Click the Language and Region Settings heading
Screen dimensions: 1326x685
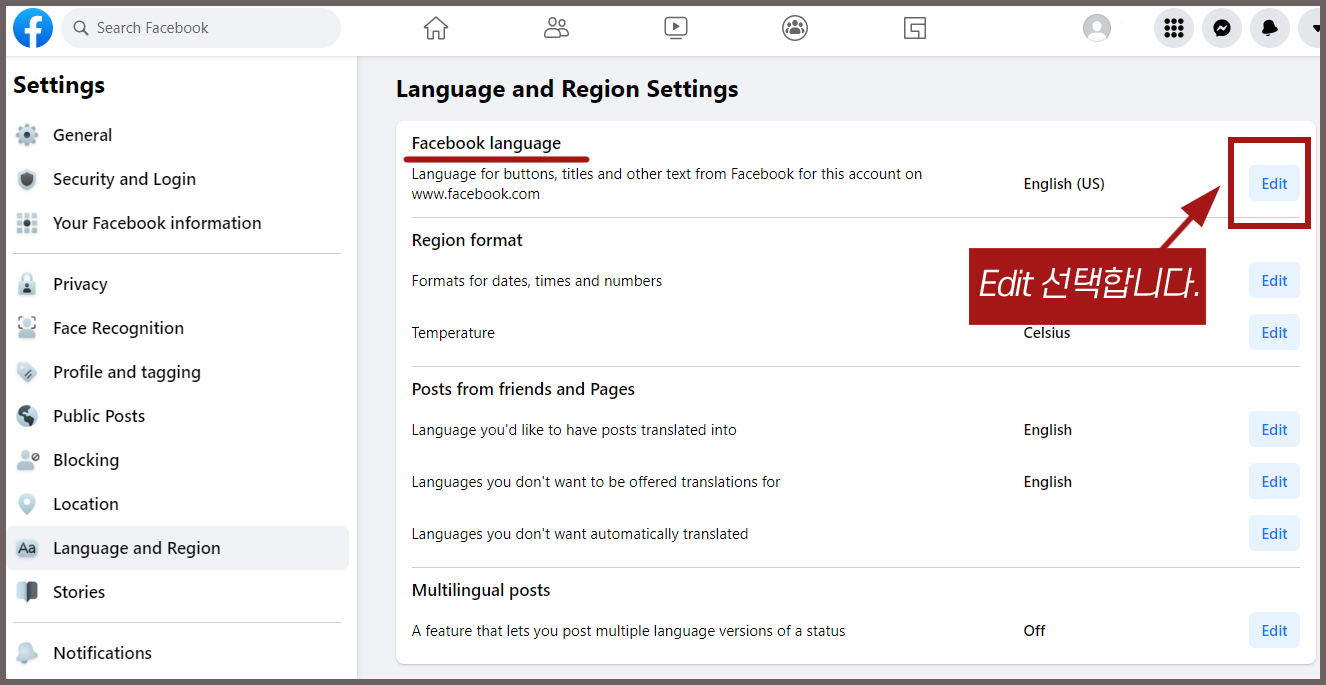coord(567,89)
